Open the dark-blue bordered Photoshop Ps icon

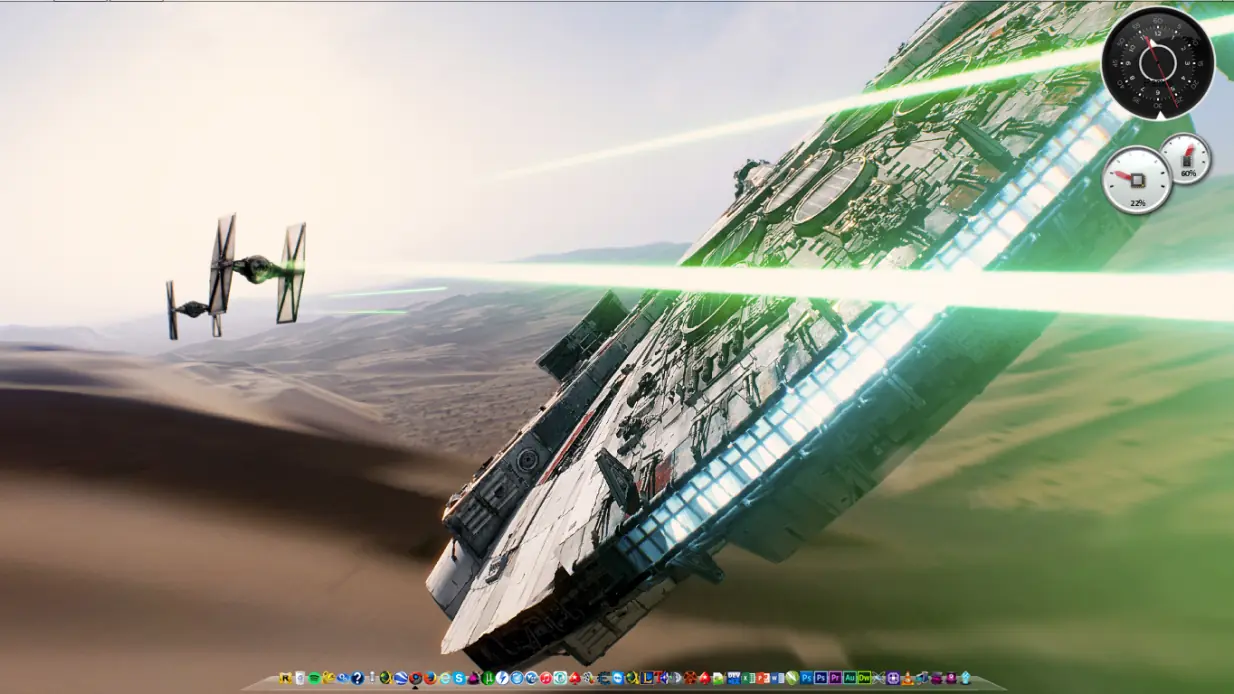coord(821,678)
